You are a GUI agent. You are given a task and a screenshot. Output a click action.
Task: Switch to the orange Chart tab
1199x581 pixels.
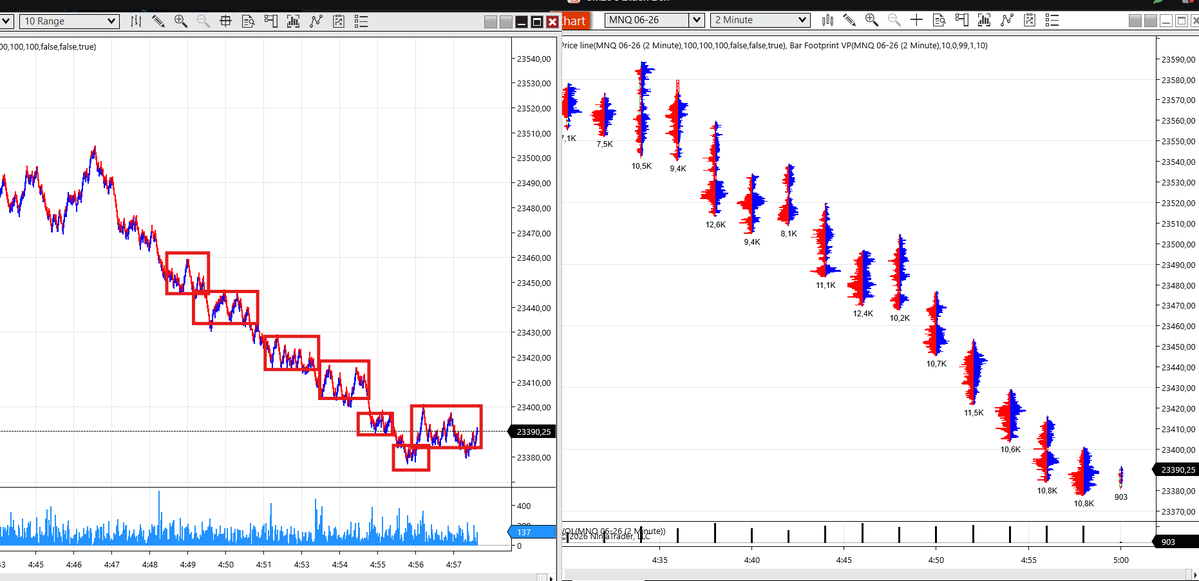tap(574, 21)
